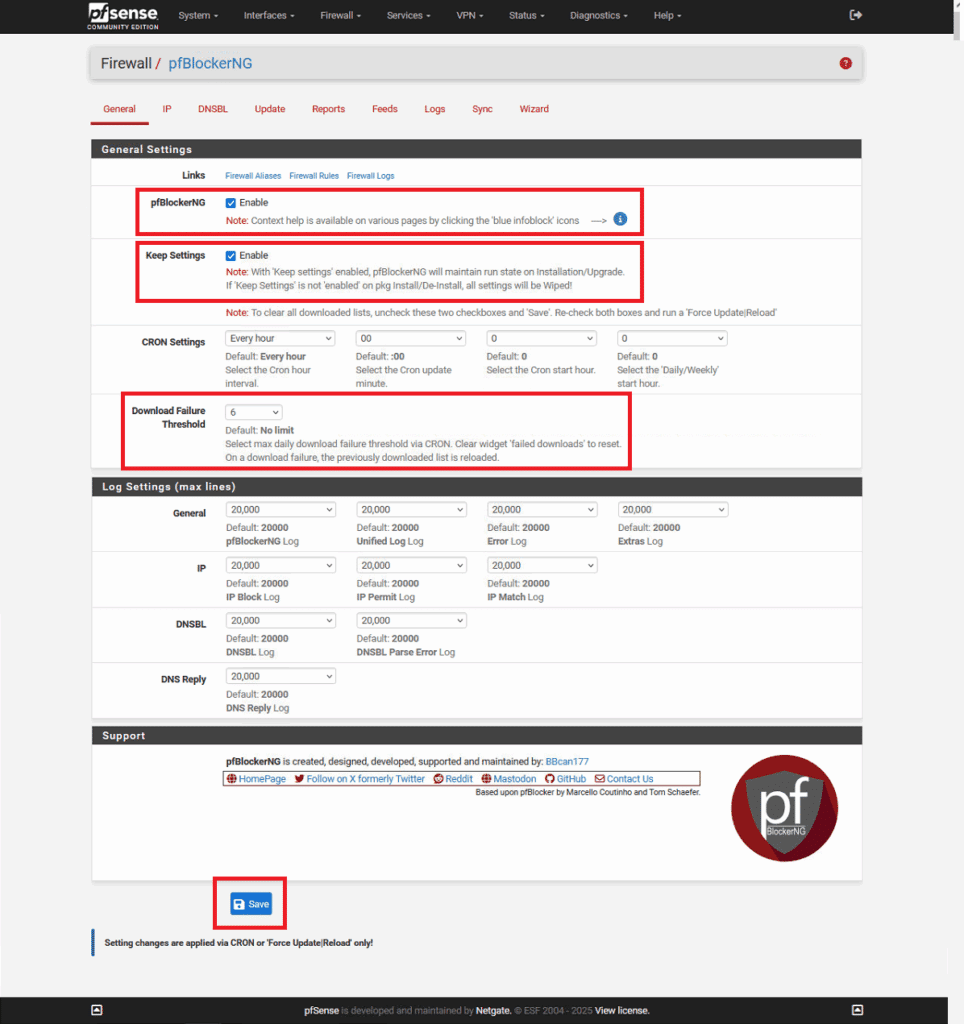Open the Firewall Aliases link
The height and width of the screenshot is (1024, 964).
[253, 176]
